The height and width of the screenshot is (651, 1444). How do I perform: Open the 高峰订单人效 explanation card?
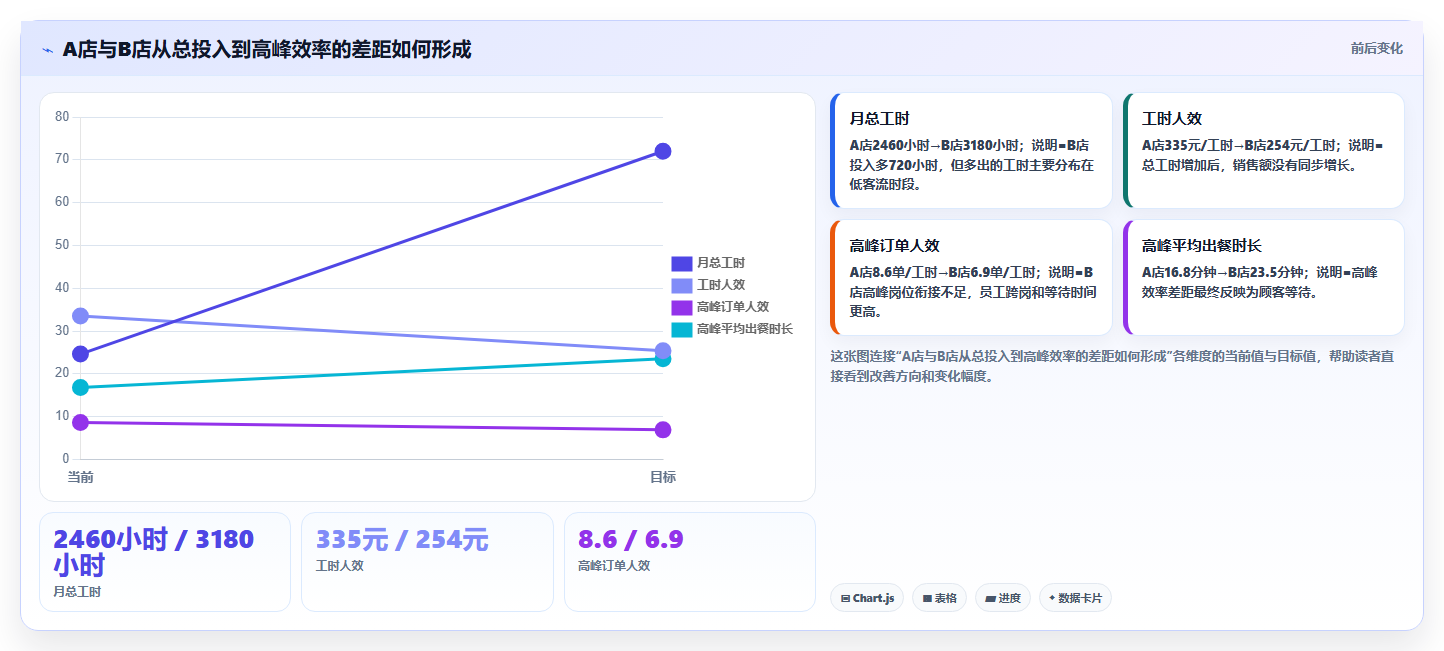pyautogui.click(x=971, y=277)
